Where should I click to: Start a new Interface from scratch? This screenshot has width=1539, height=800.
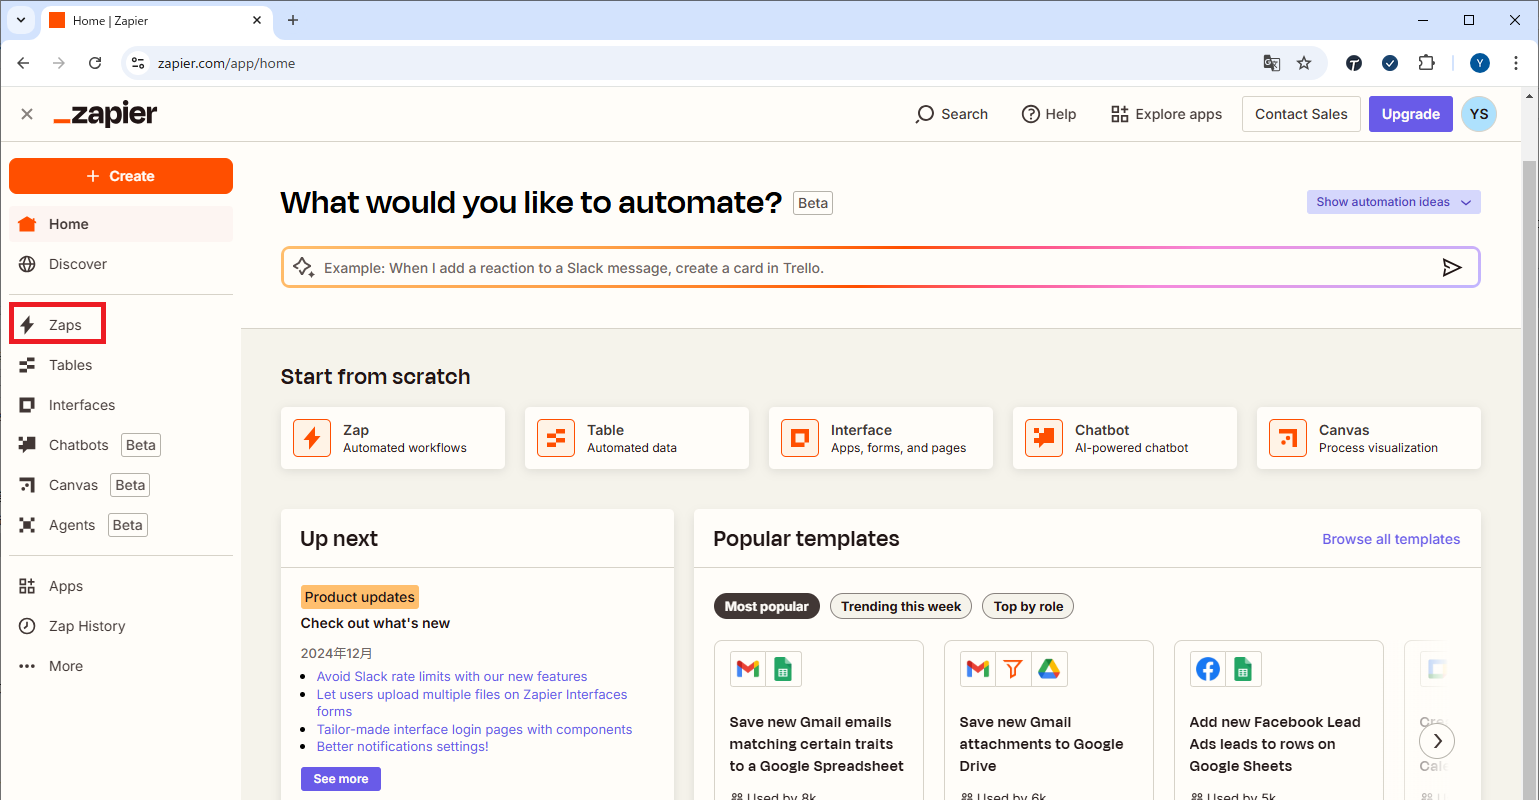[x=881, y=438]
